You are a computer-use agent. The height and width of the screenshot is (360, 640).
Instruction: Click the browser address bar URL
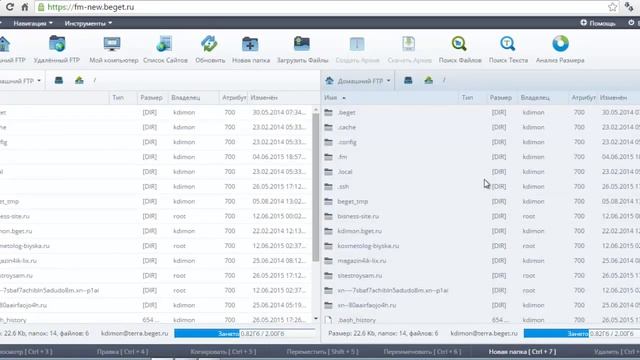point(91,7)
